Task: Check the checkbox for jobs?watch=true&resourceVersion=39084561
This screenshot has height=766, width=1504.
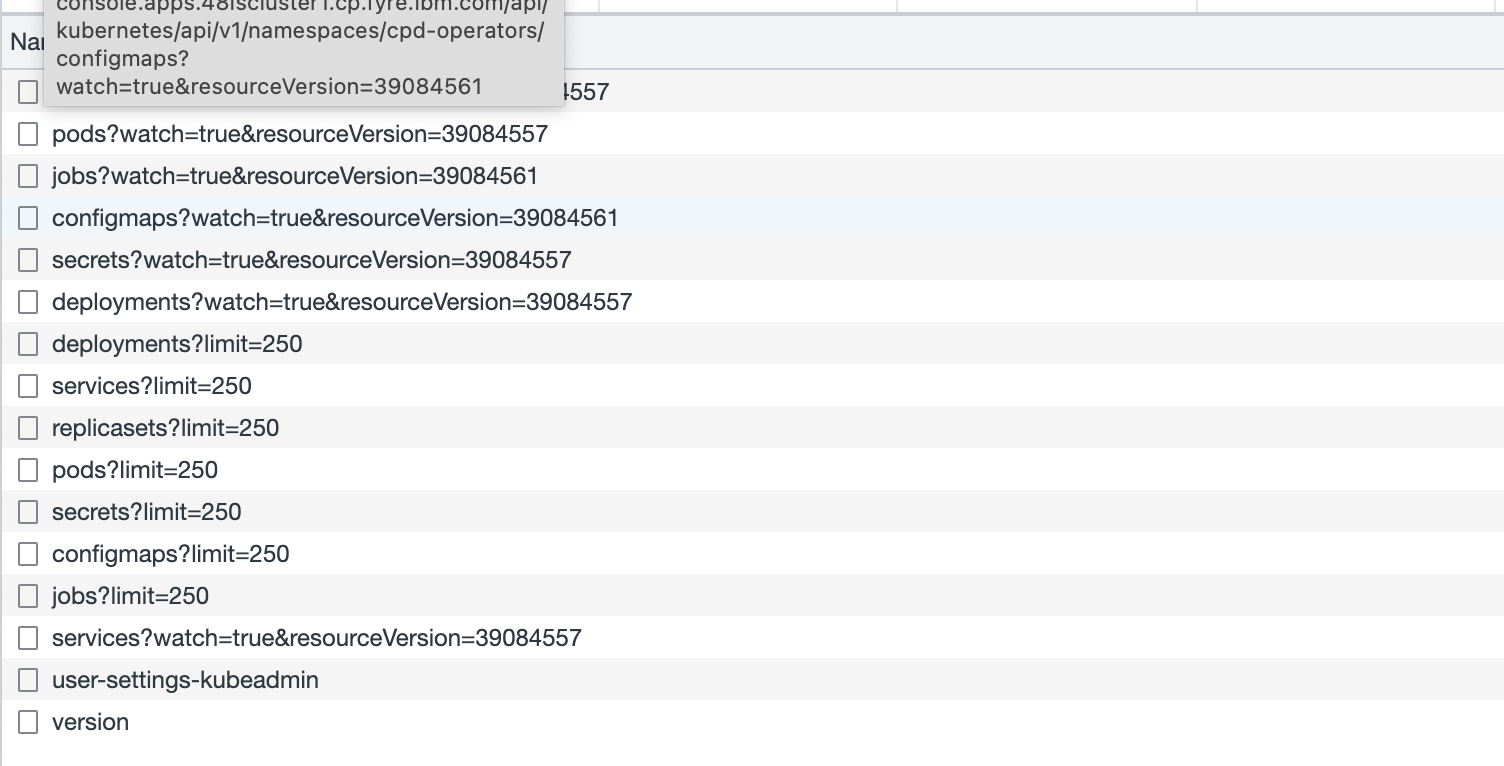Action: click(27, 175)
